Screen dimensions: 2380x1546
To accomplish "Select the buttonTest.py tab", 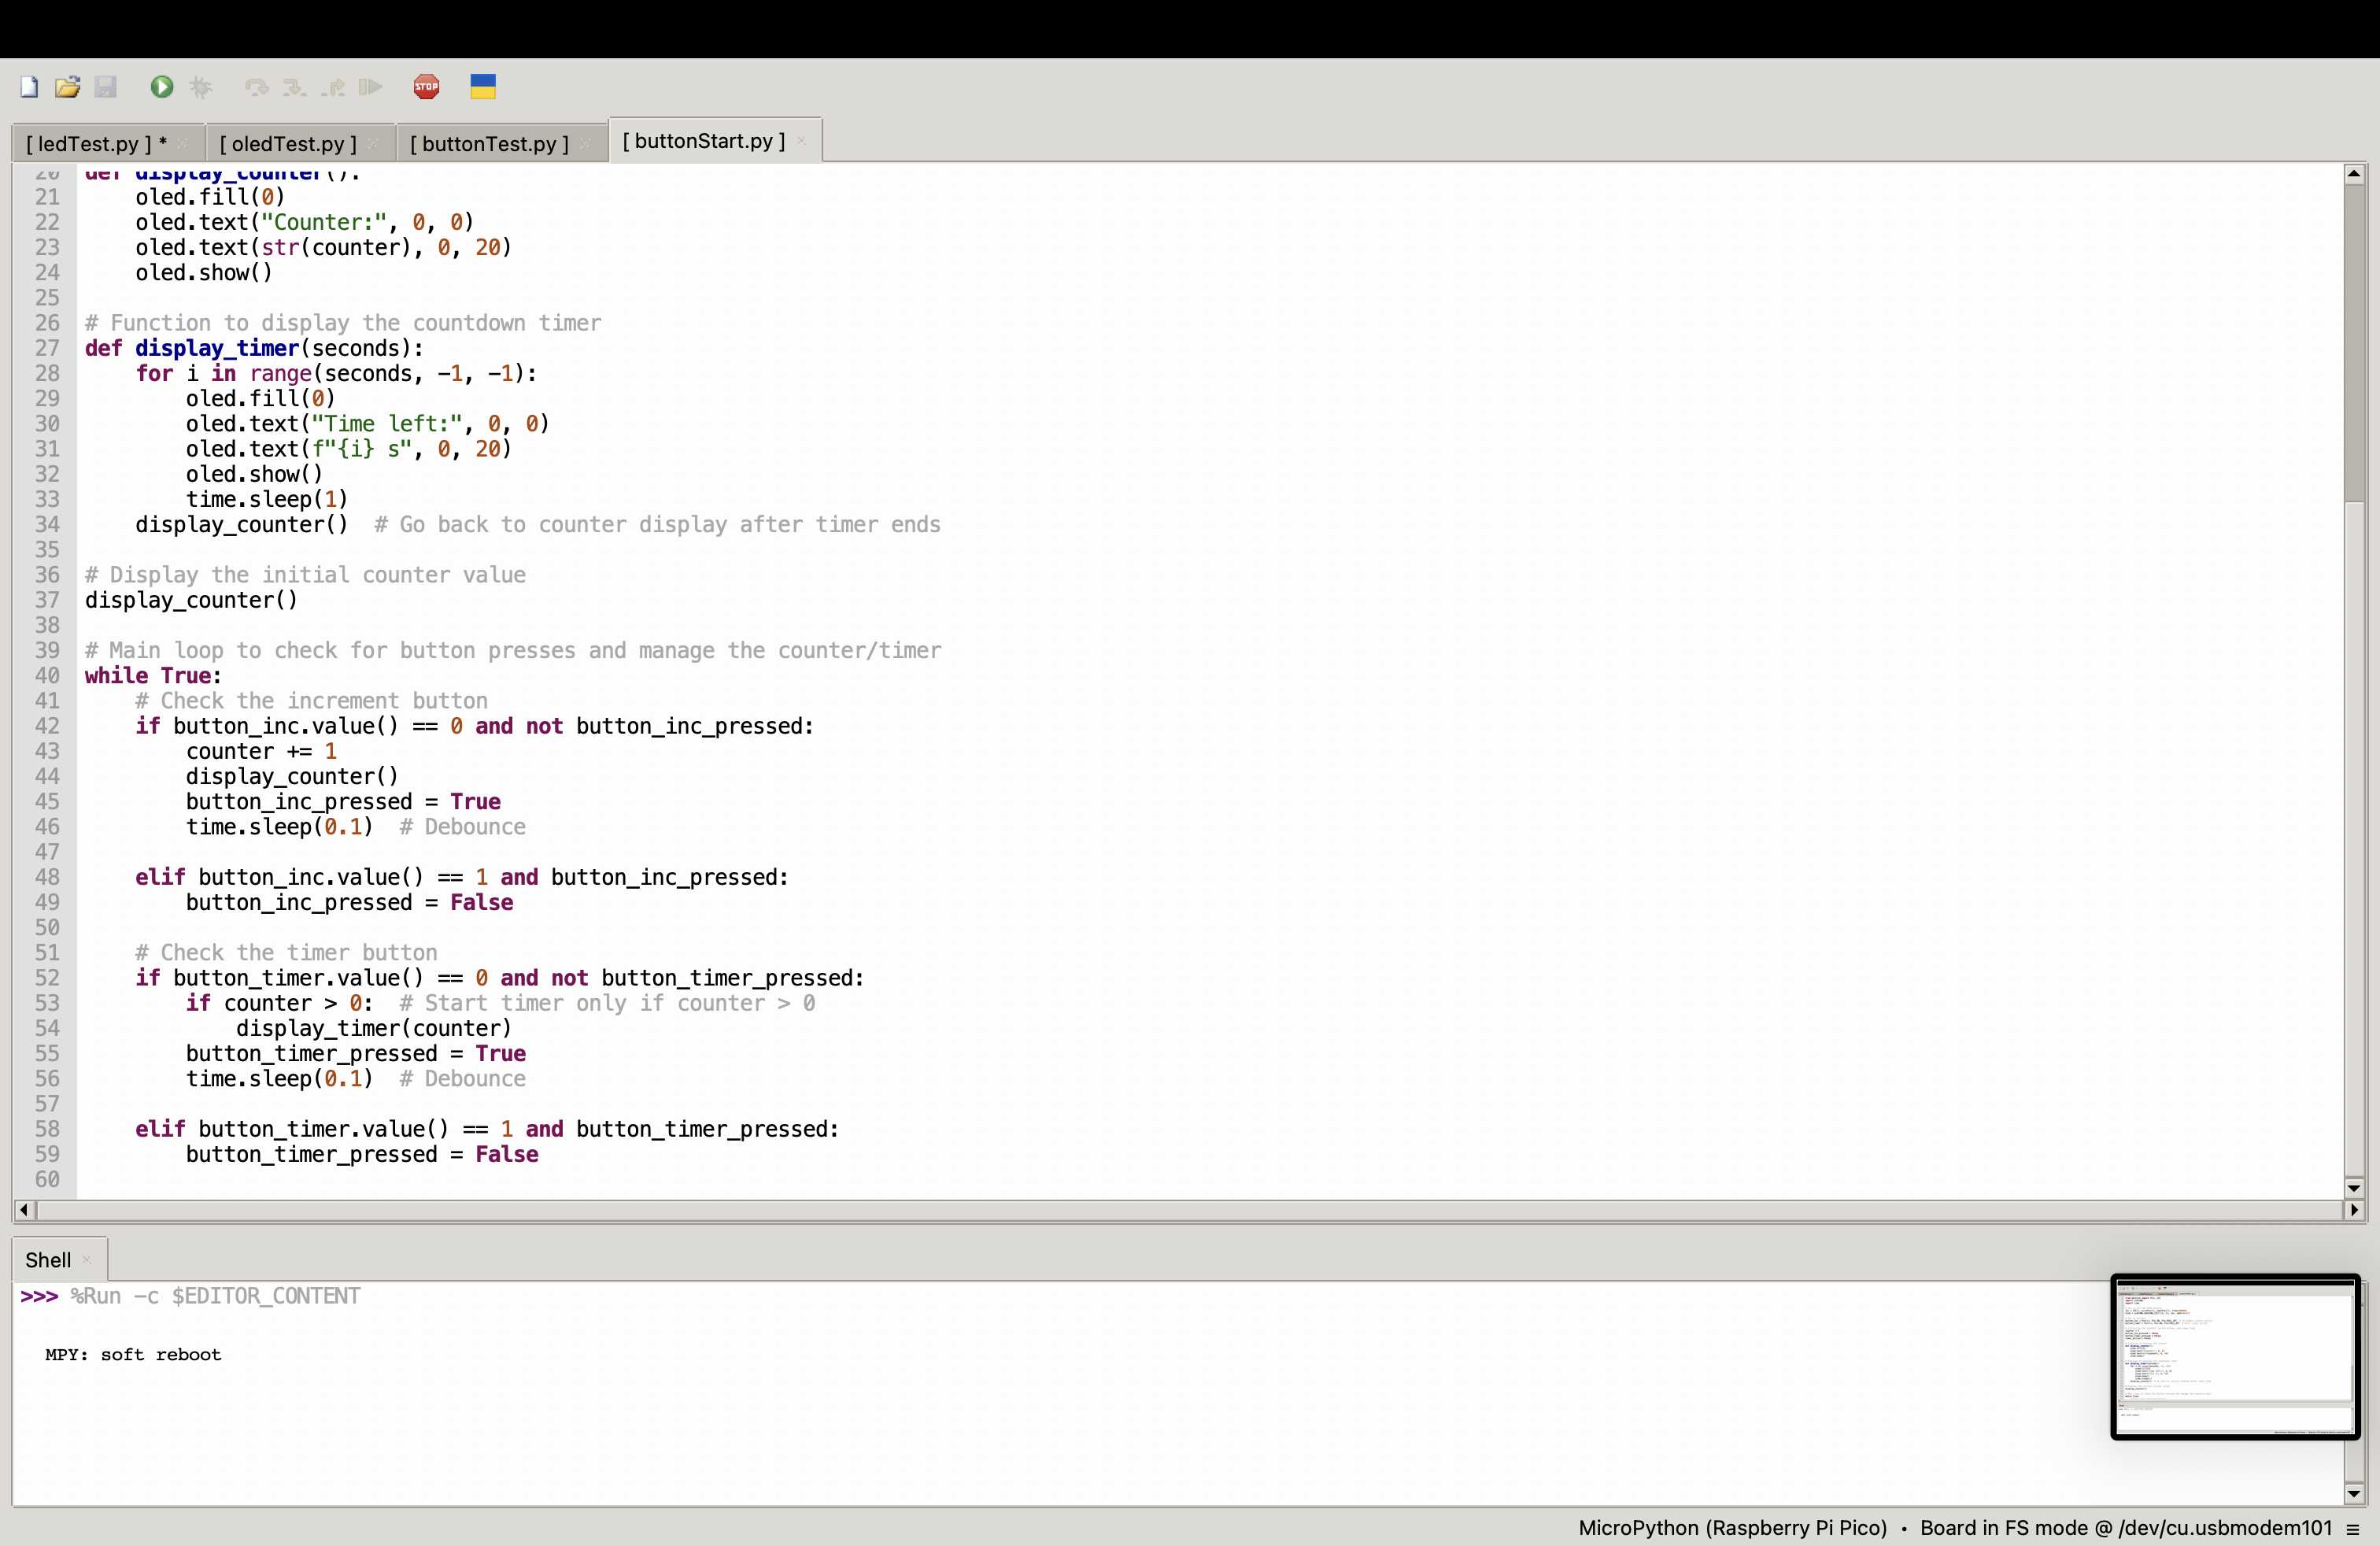I will pos(490,141).
